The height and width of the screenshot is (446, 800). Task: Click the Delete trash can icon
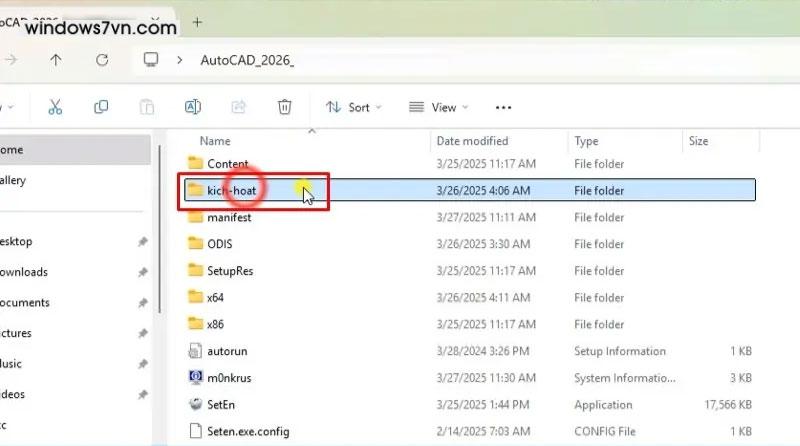(285, 107)
